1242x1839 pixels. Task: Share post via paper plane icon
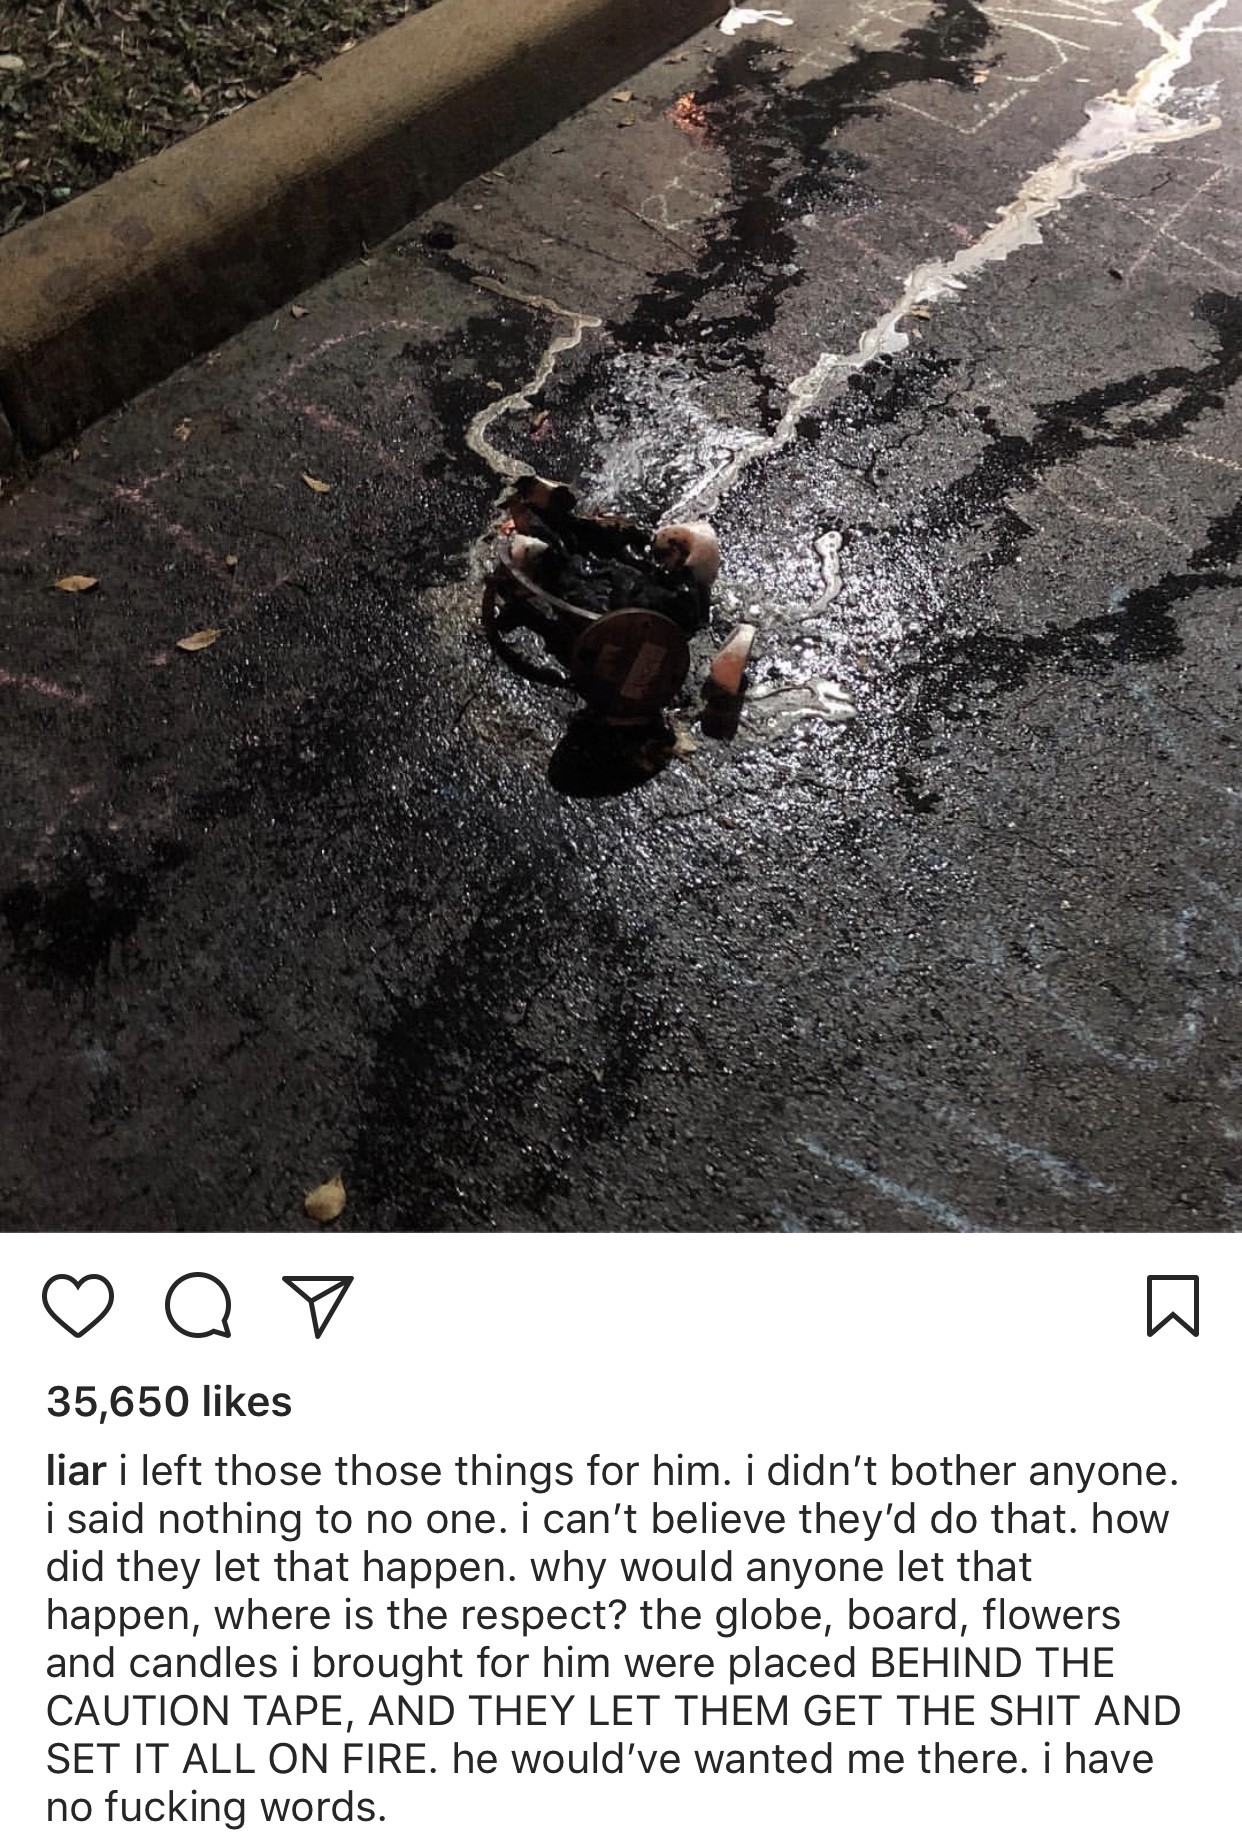coord(318,1307)
